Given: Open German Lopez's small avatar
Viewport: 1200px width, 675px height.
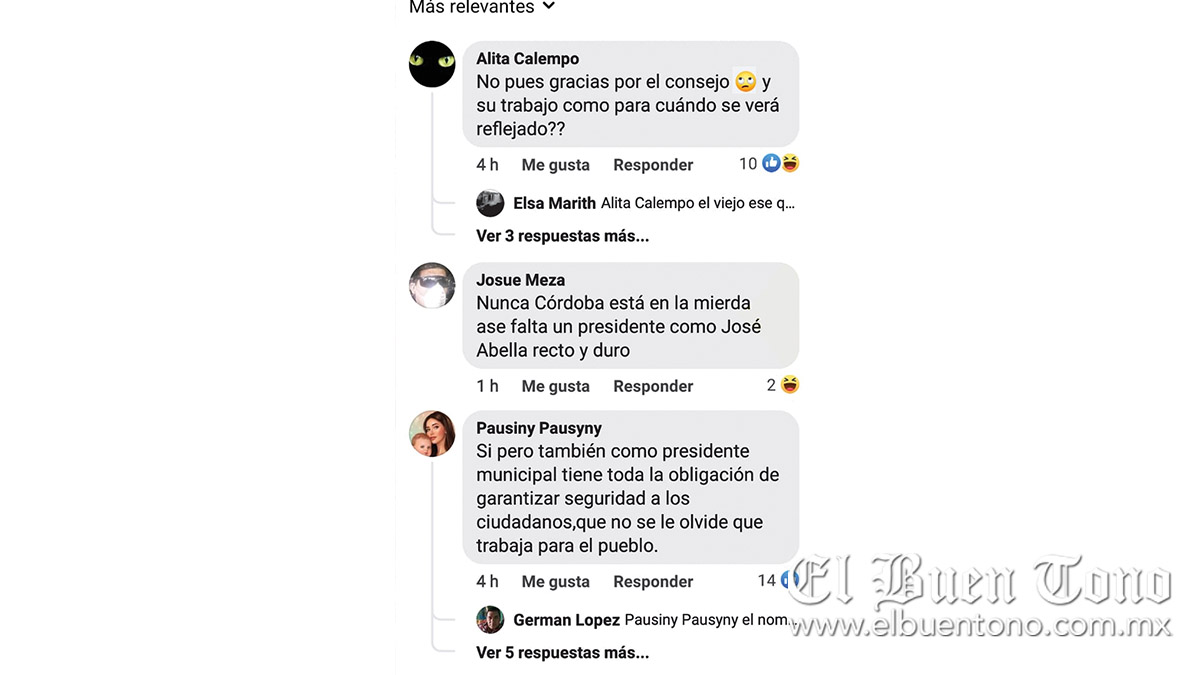Looking at the screenshot, I should point(490,620).
